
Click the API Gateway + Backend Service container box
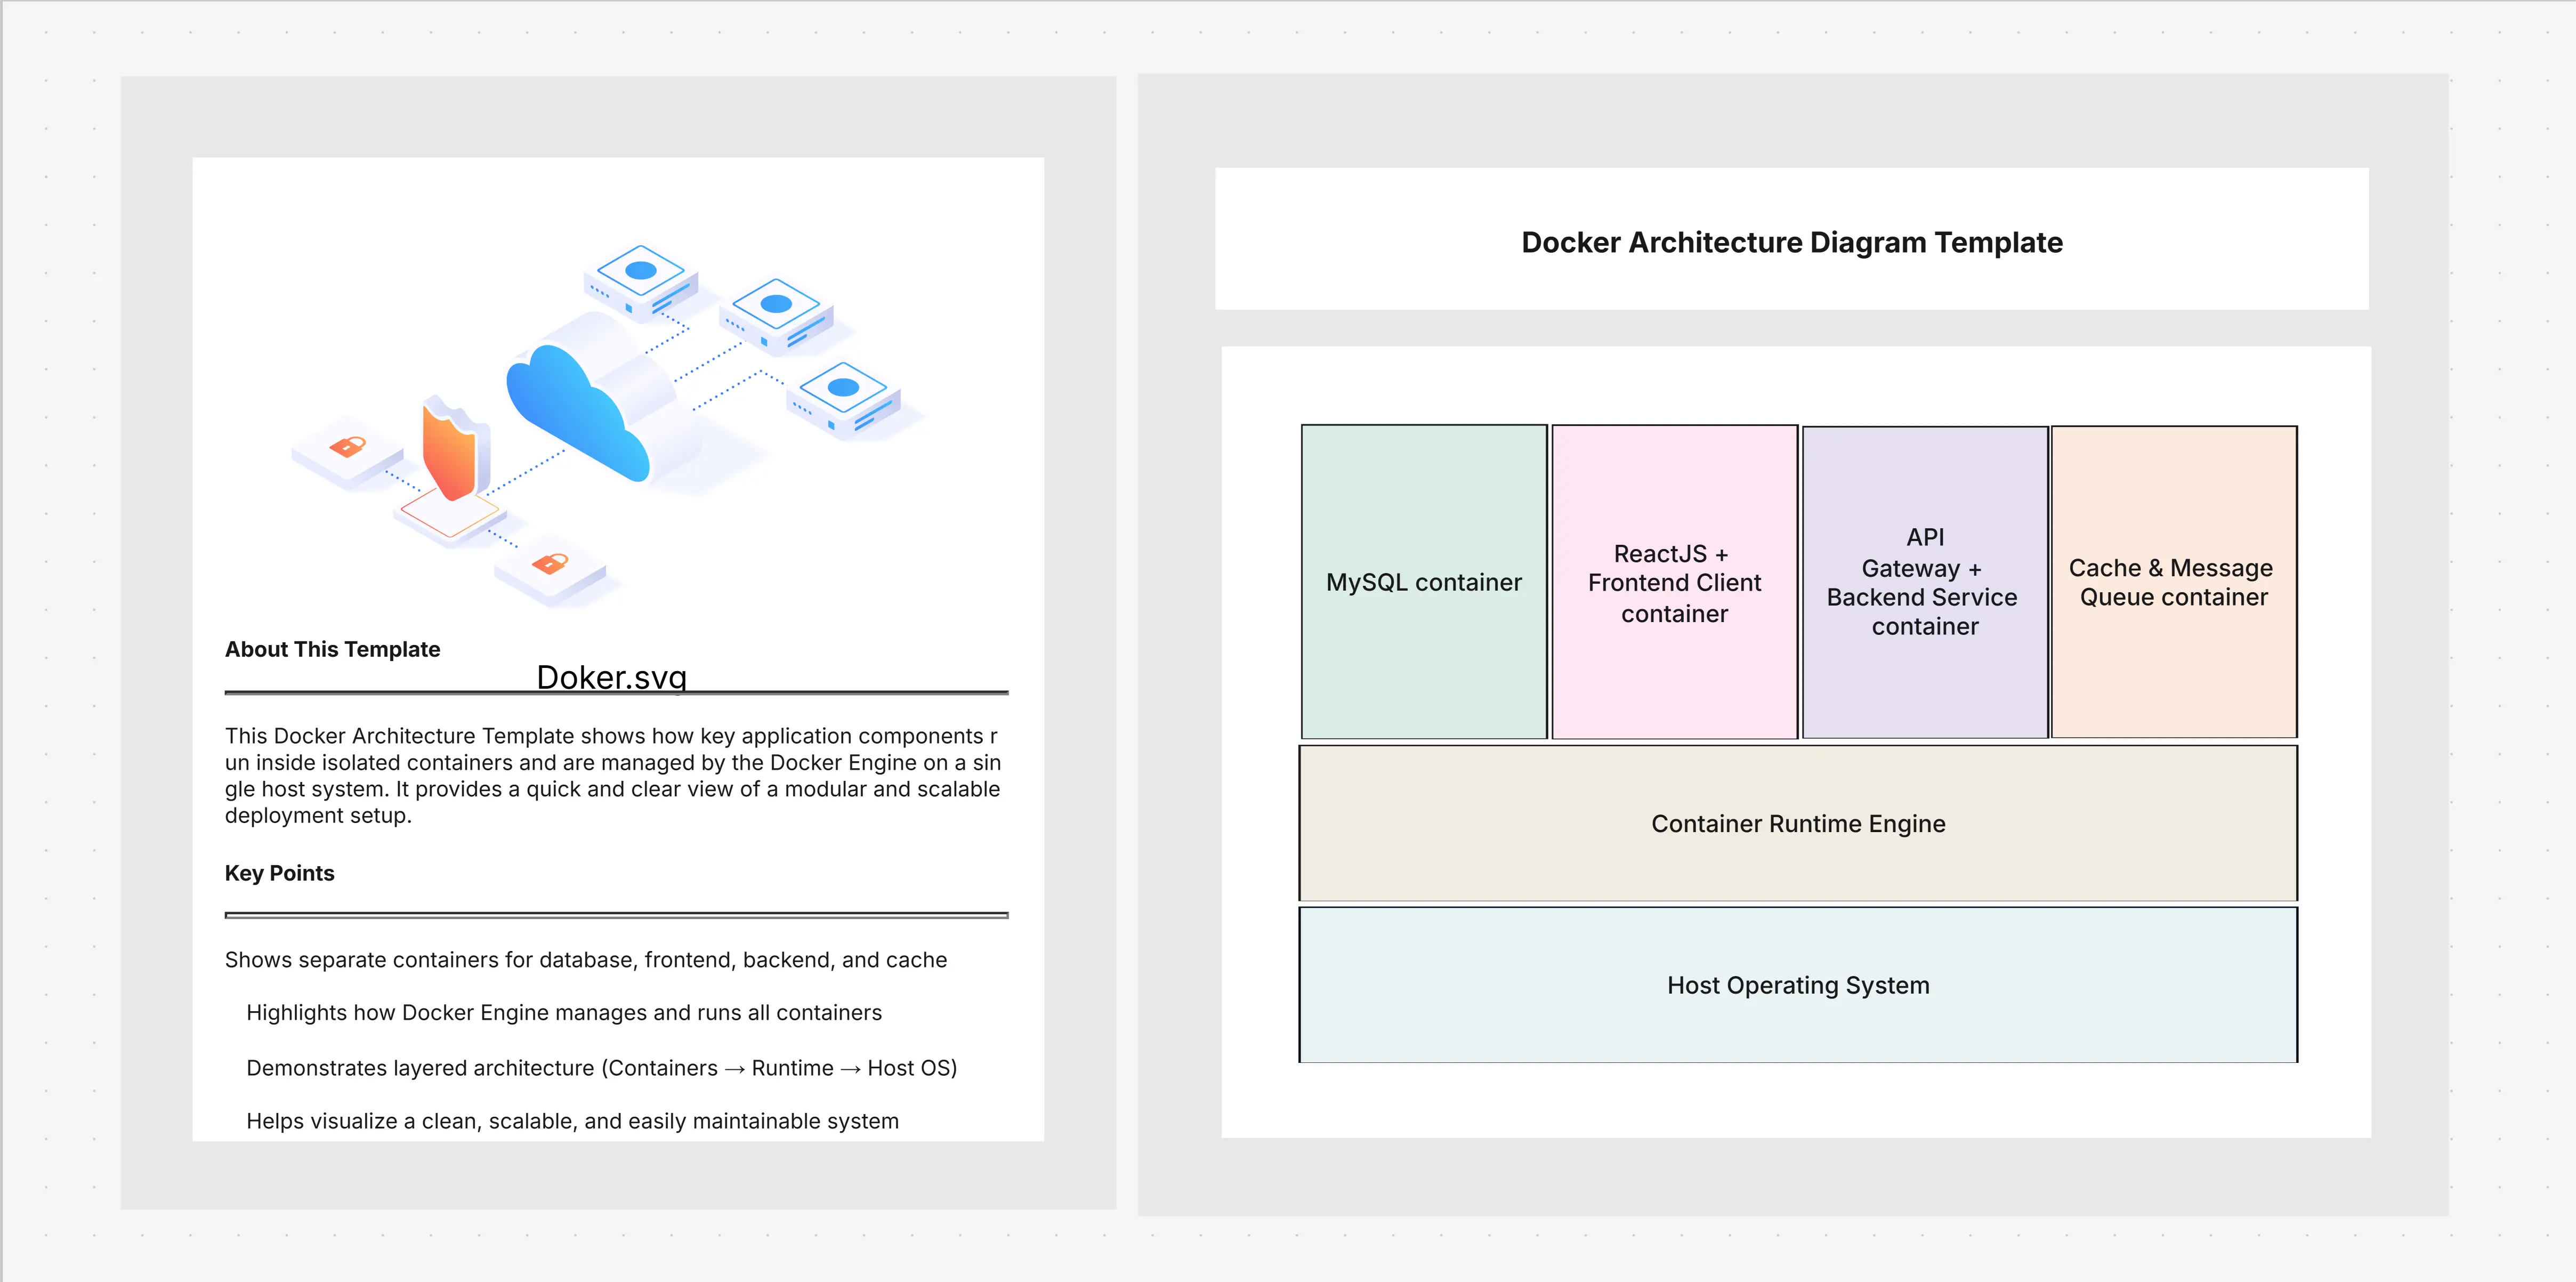pos(1923,582)
